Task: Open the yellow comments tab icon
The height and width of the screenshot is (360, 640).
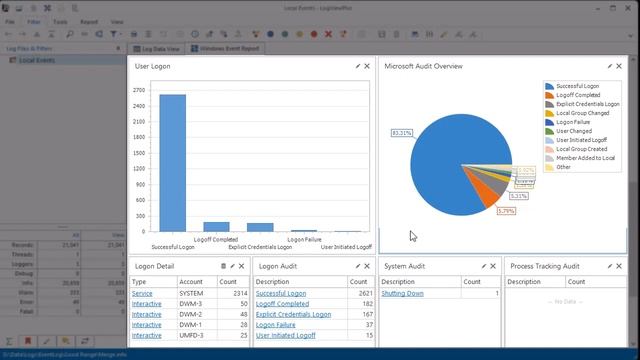Action: (x=65, y=341)
